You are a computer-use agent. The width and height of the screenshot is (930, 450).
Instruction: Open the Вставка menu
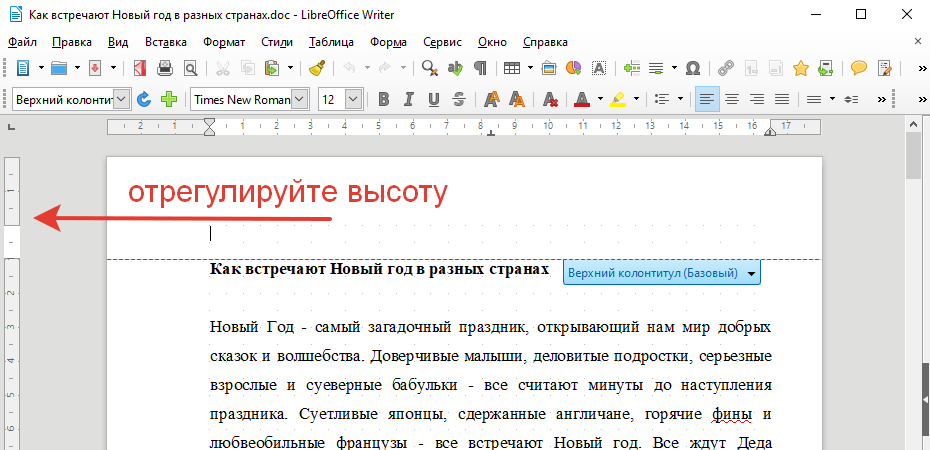tap(165, 42)
